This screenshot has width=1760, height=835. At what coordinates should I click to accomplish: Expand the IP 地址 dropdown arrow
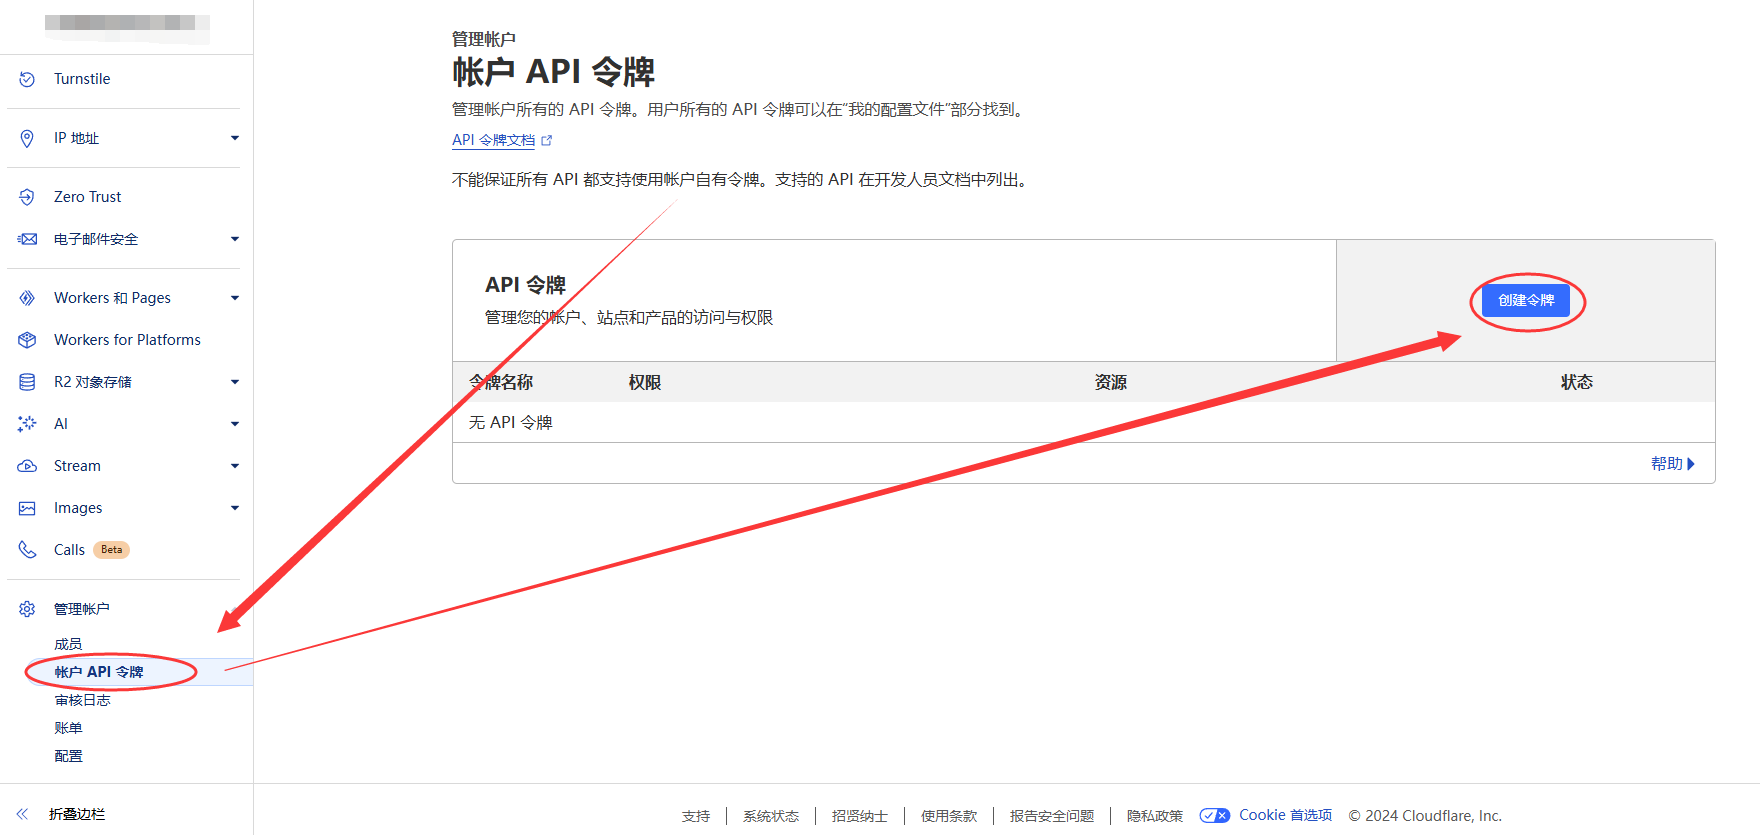pos(235,138)
